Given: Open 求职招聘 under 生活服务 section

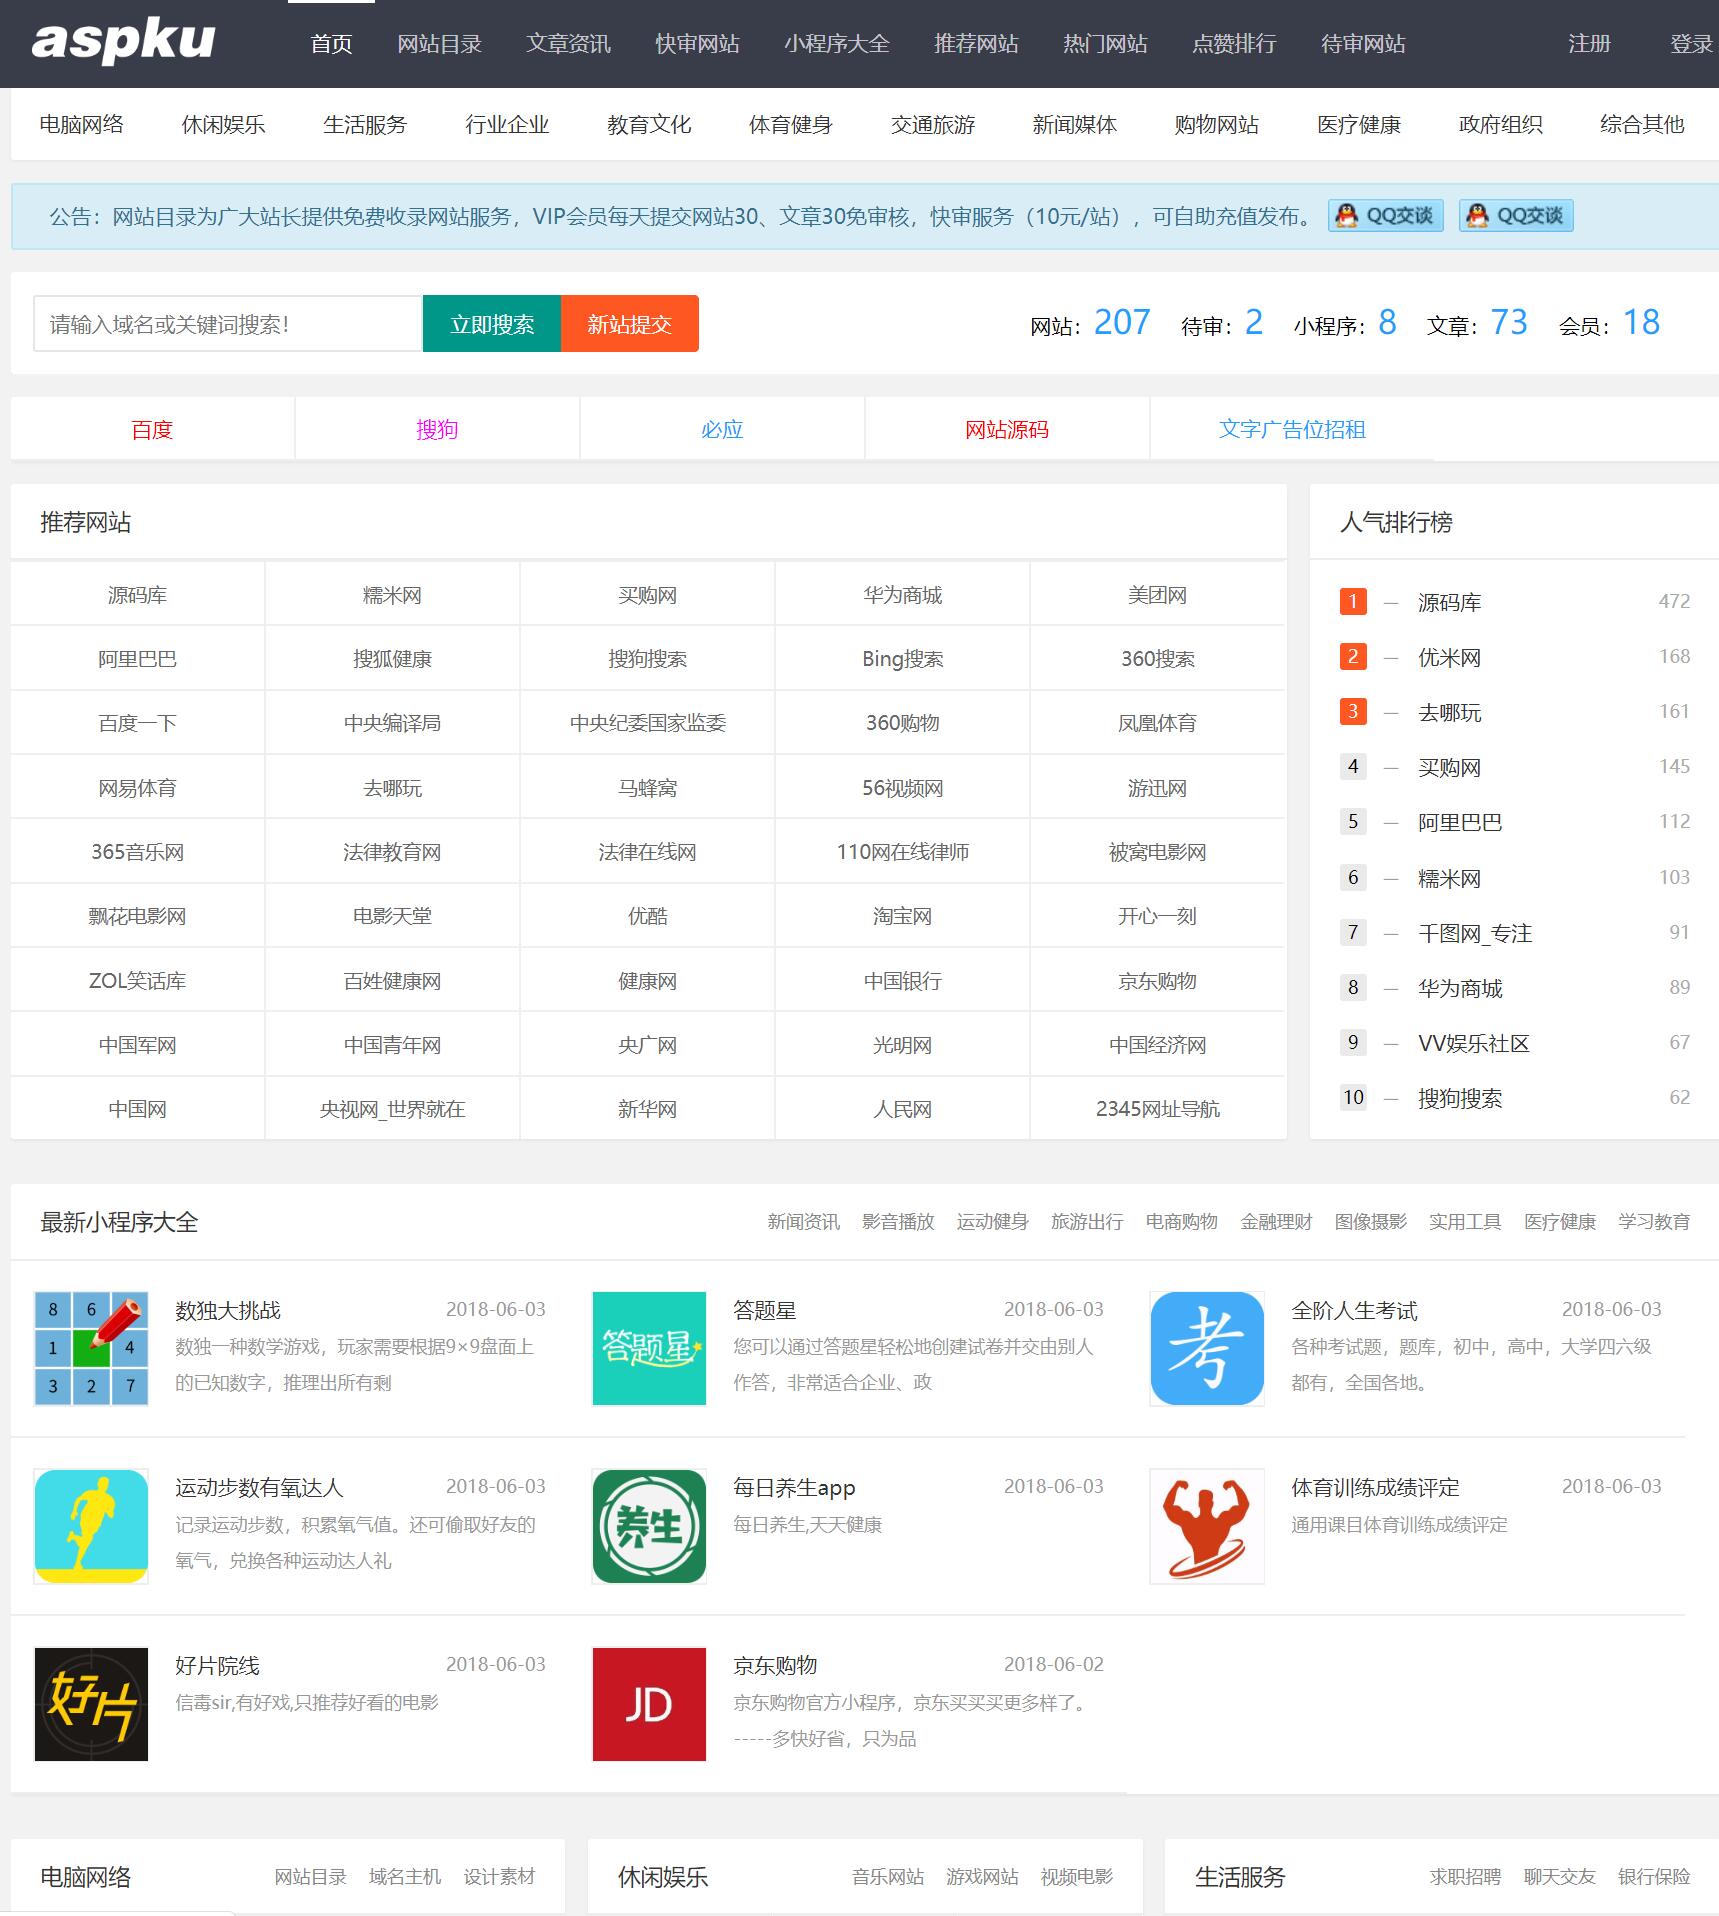Looking at the screenshot, I should click(x=1465, y=1877).
